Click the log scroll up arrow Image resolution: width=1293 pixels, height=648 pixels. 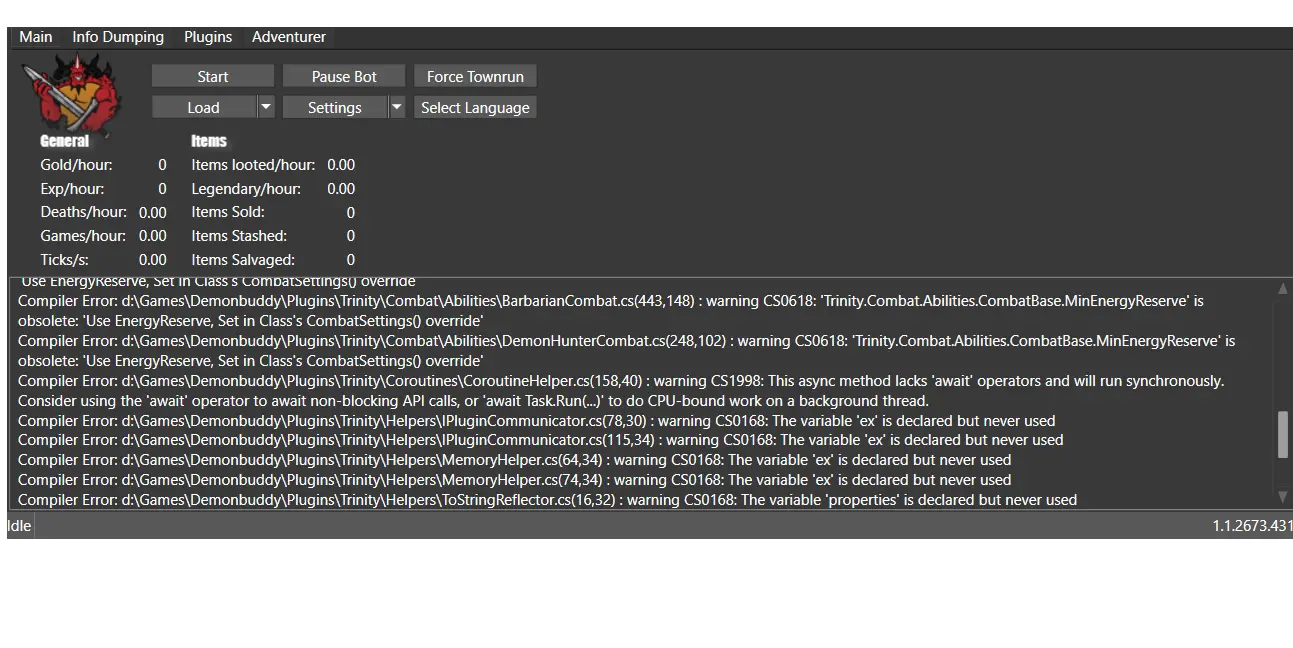(x=1283, y=289)
